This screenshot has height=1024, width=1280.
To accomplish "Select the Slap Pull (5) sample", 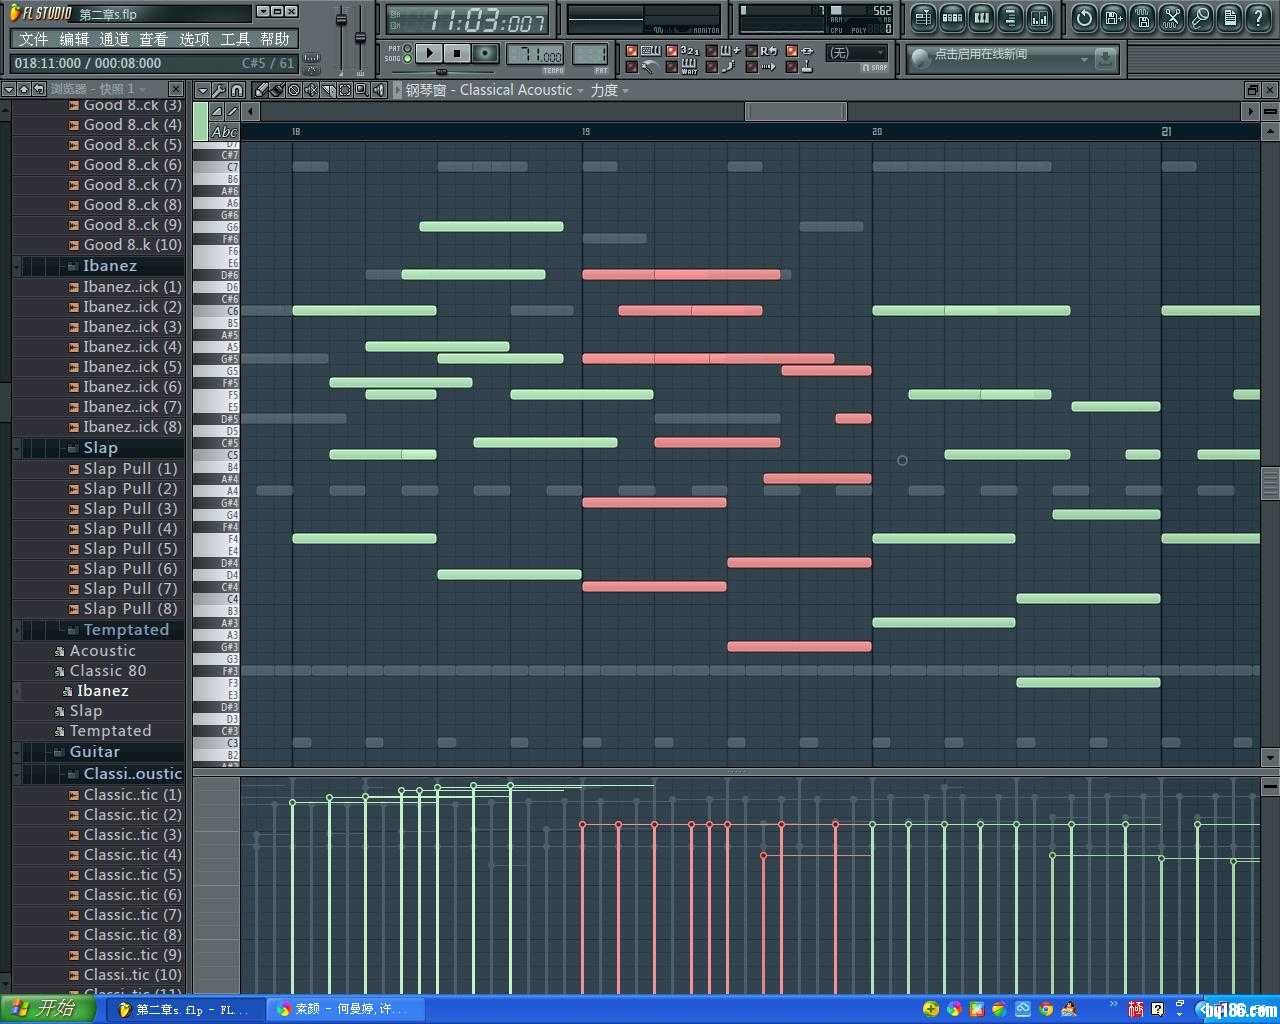I will [x=130, y=549].
